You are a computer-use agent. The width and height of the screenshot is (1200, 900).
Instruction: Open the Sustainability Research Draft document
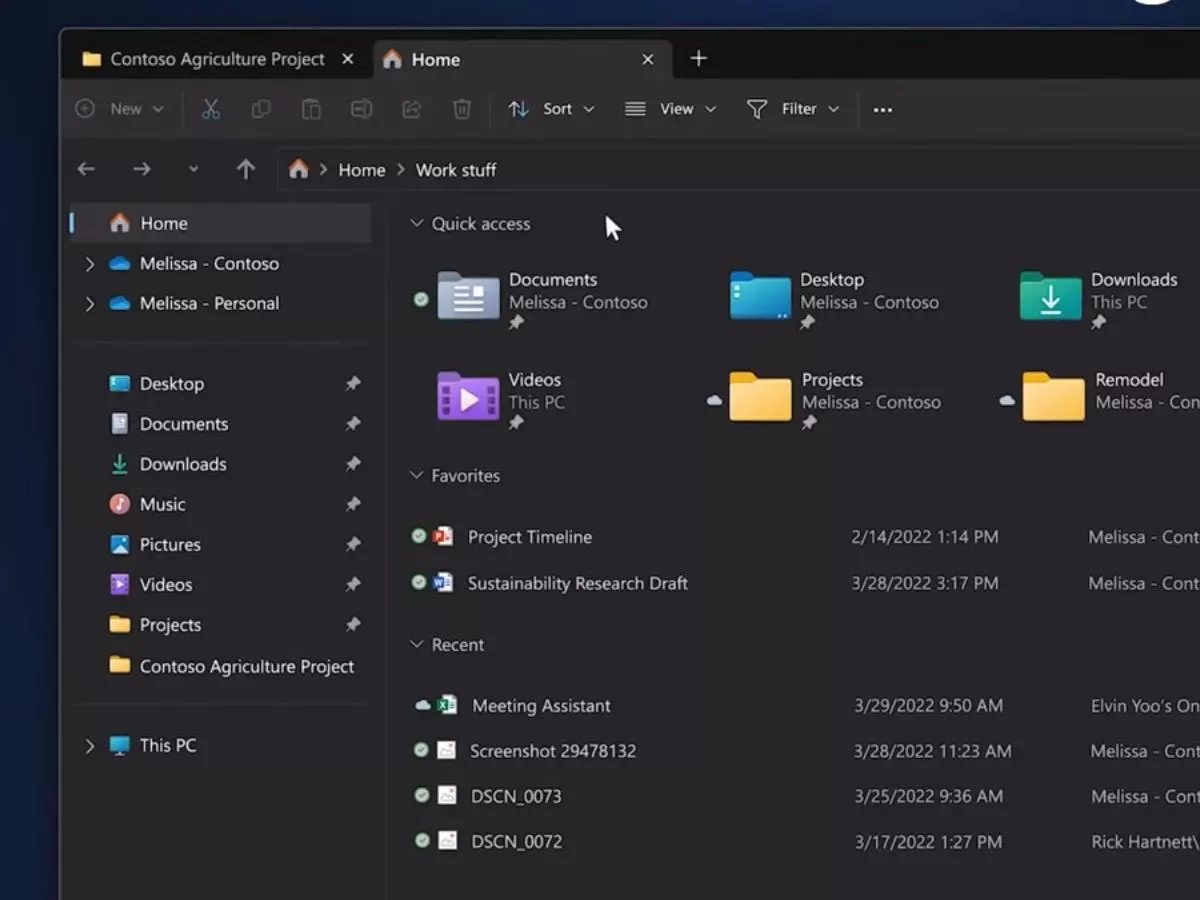click(x=578, y=583)
